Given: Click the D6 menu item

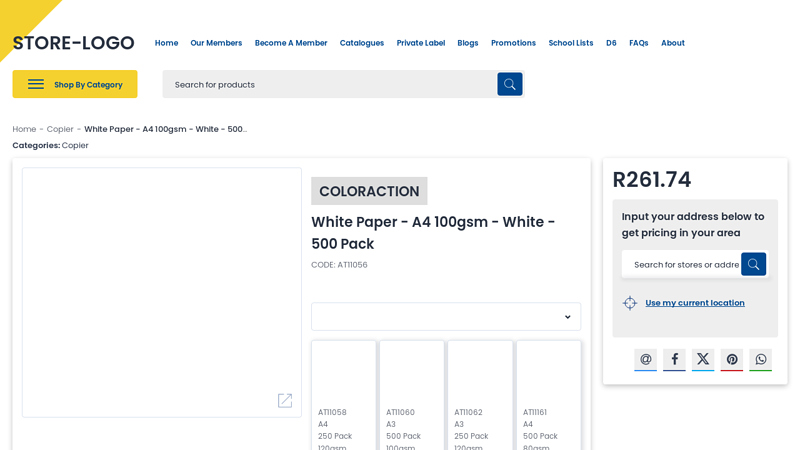Looking at the screenshot, I should pyautogui.click(x=611, y=43).
